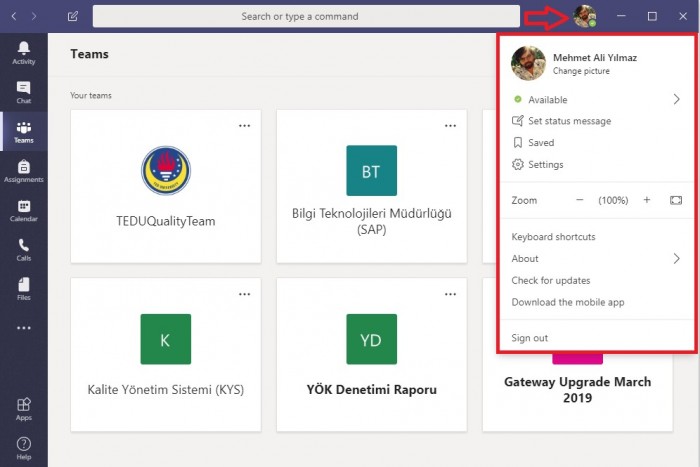Screen dimensions: 700x467
Task: Expand the About submenu chevron
Action: coord(676,259)
